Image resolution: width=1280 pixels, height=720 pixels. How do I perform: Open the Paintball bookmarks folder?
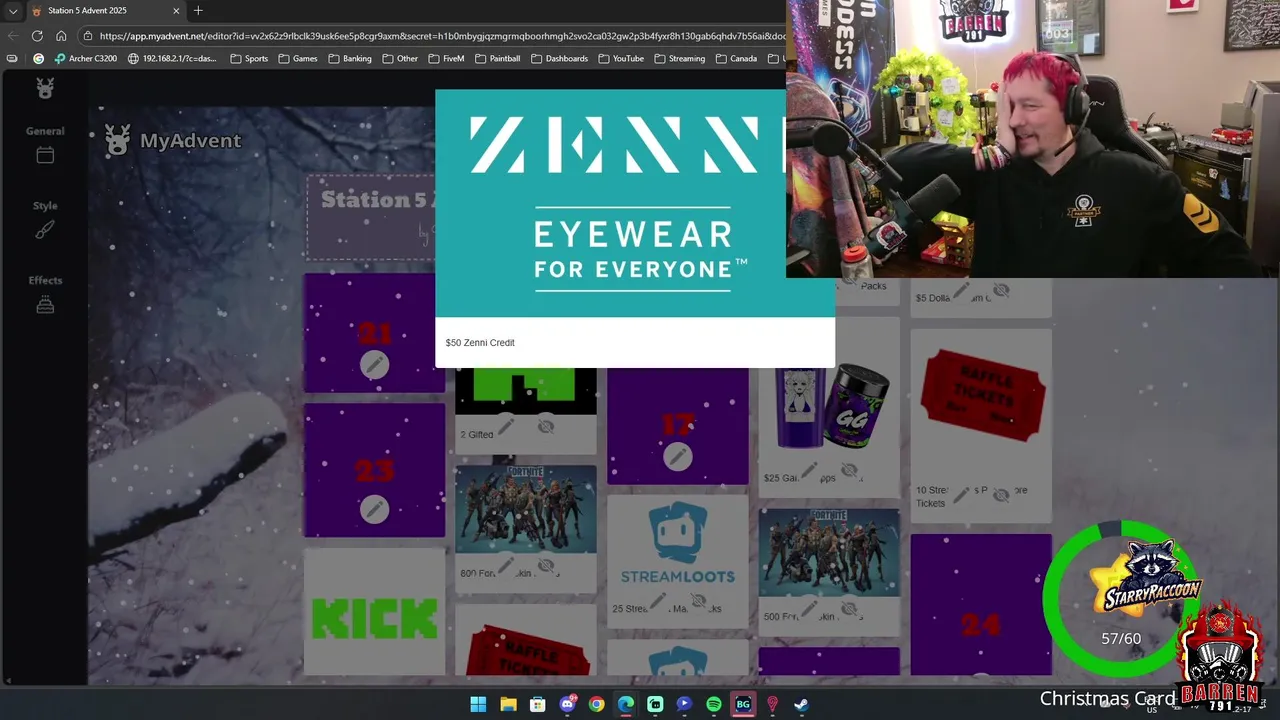(x=497, y=59)
